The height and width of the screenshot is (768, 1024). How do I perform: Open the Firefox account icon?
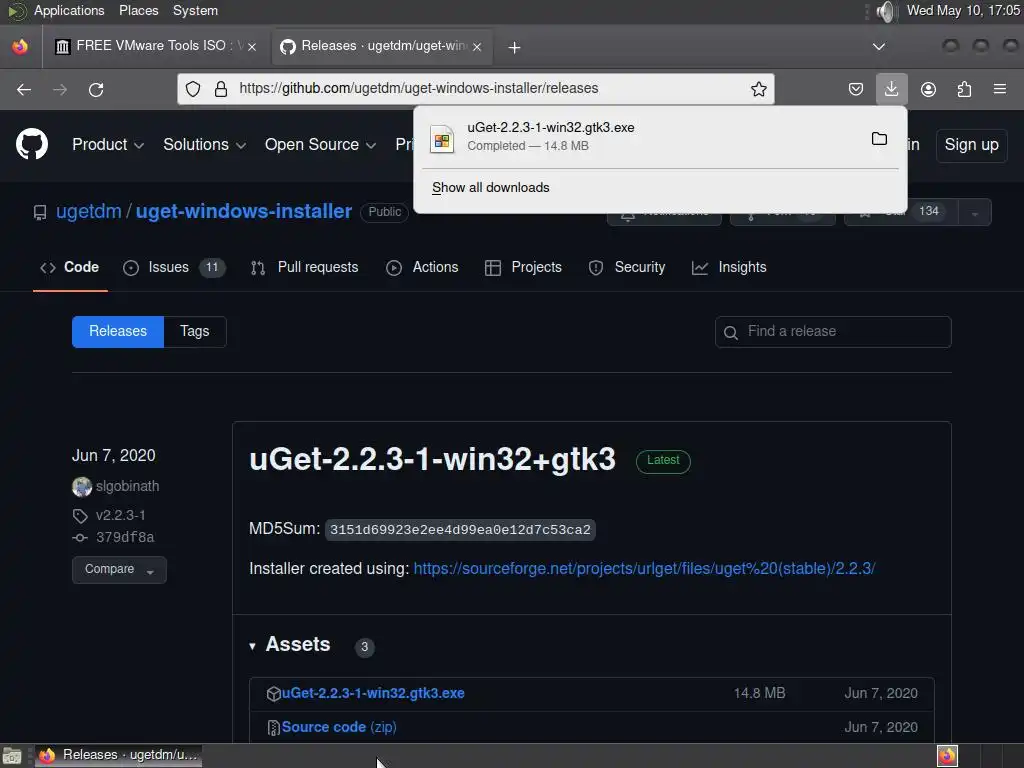(928, 89)
